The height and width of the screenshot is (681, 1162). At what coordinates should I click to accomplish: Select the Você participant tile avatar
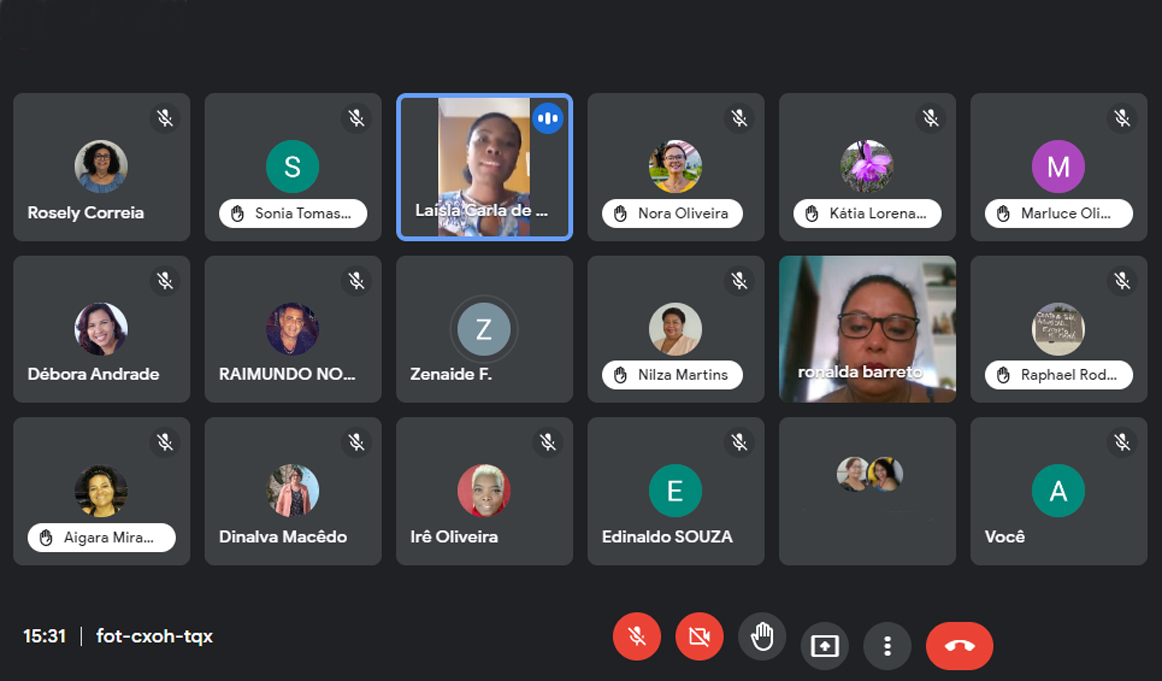click(x=1058, y=491)
